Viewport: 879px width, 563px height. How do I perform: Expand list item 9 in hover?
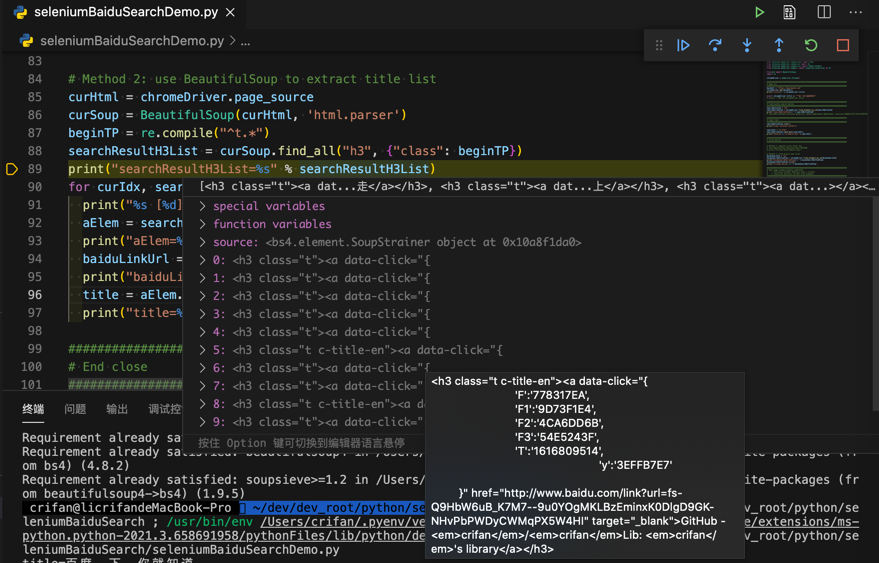202,422
